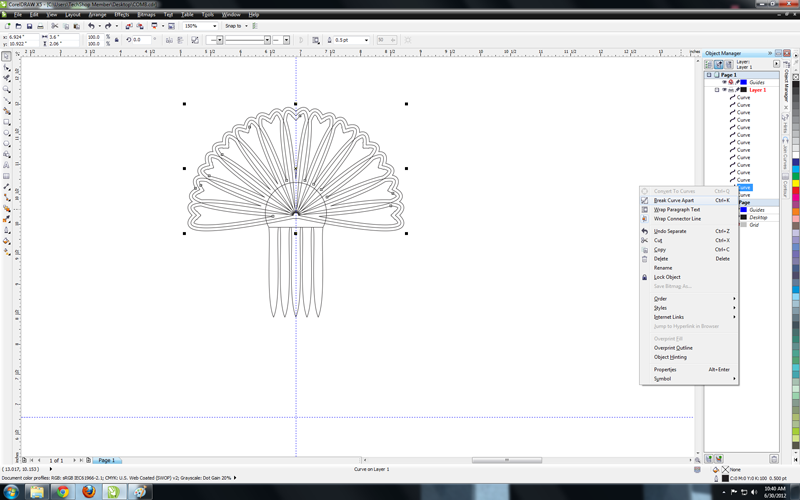Open the line style dropdown

coord(267,40)
